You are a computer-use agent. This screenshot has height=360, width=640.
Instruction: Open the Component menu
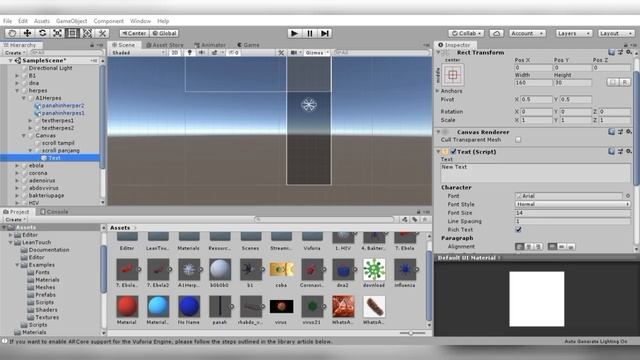pos(108,21)
